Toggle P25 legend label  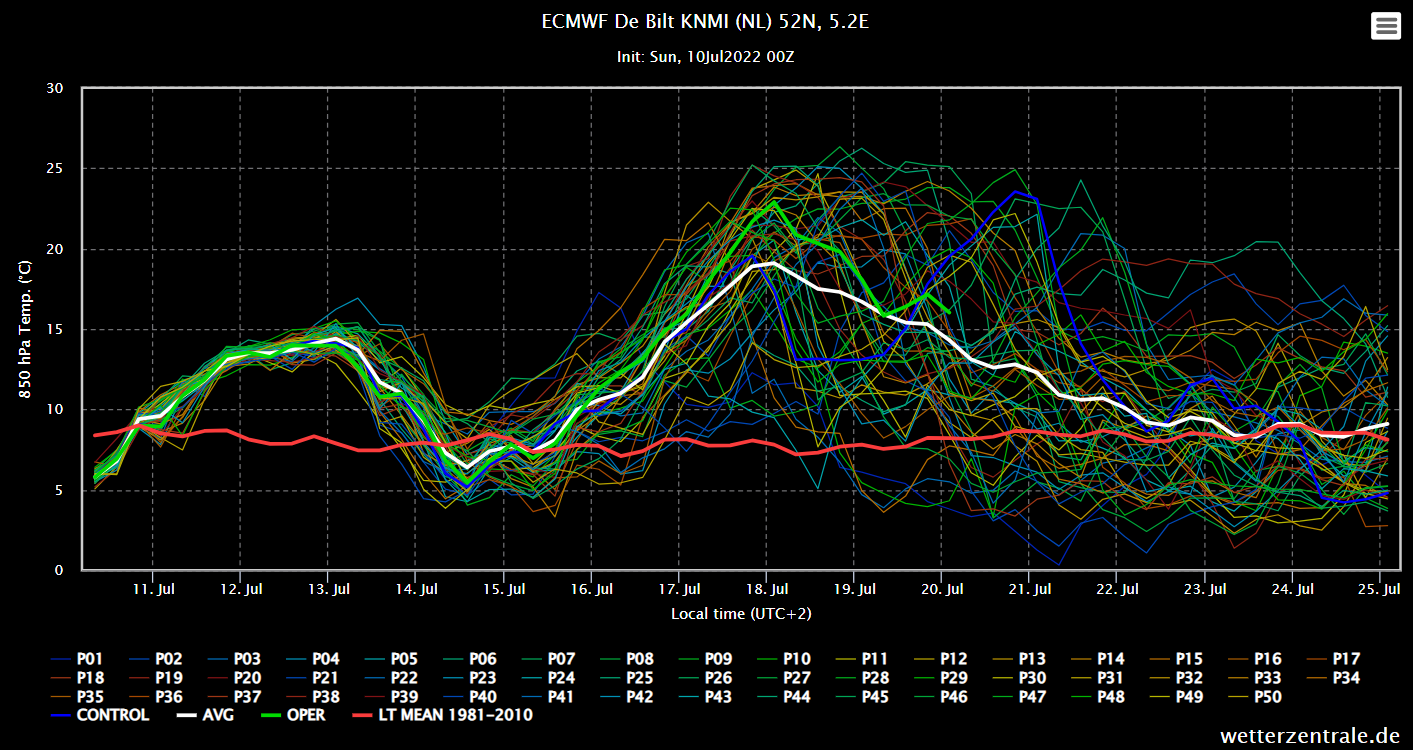626,678
